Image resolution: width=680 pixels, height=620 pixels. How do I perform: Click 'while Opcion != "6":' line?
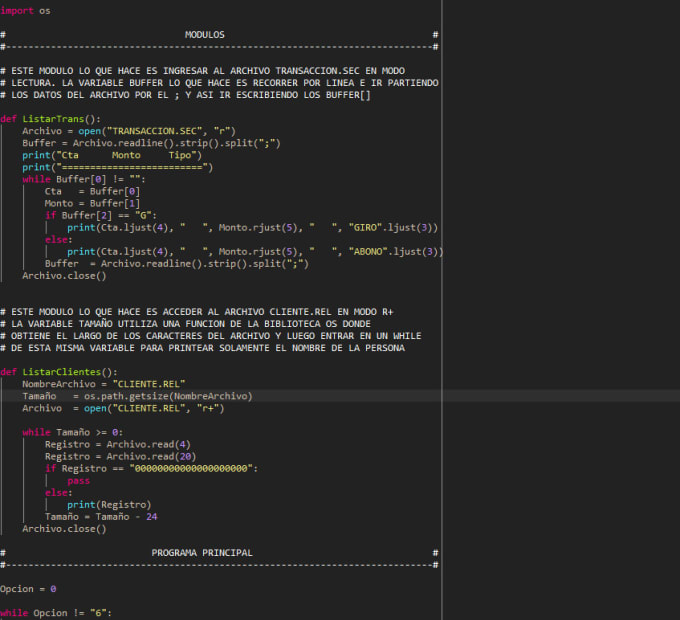coord(56,613)
